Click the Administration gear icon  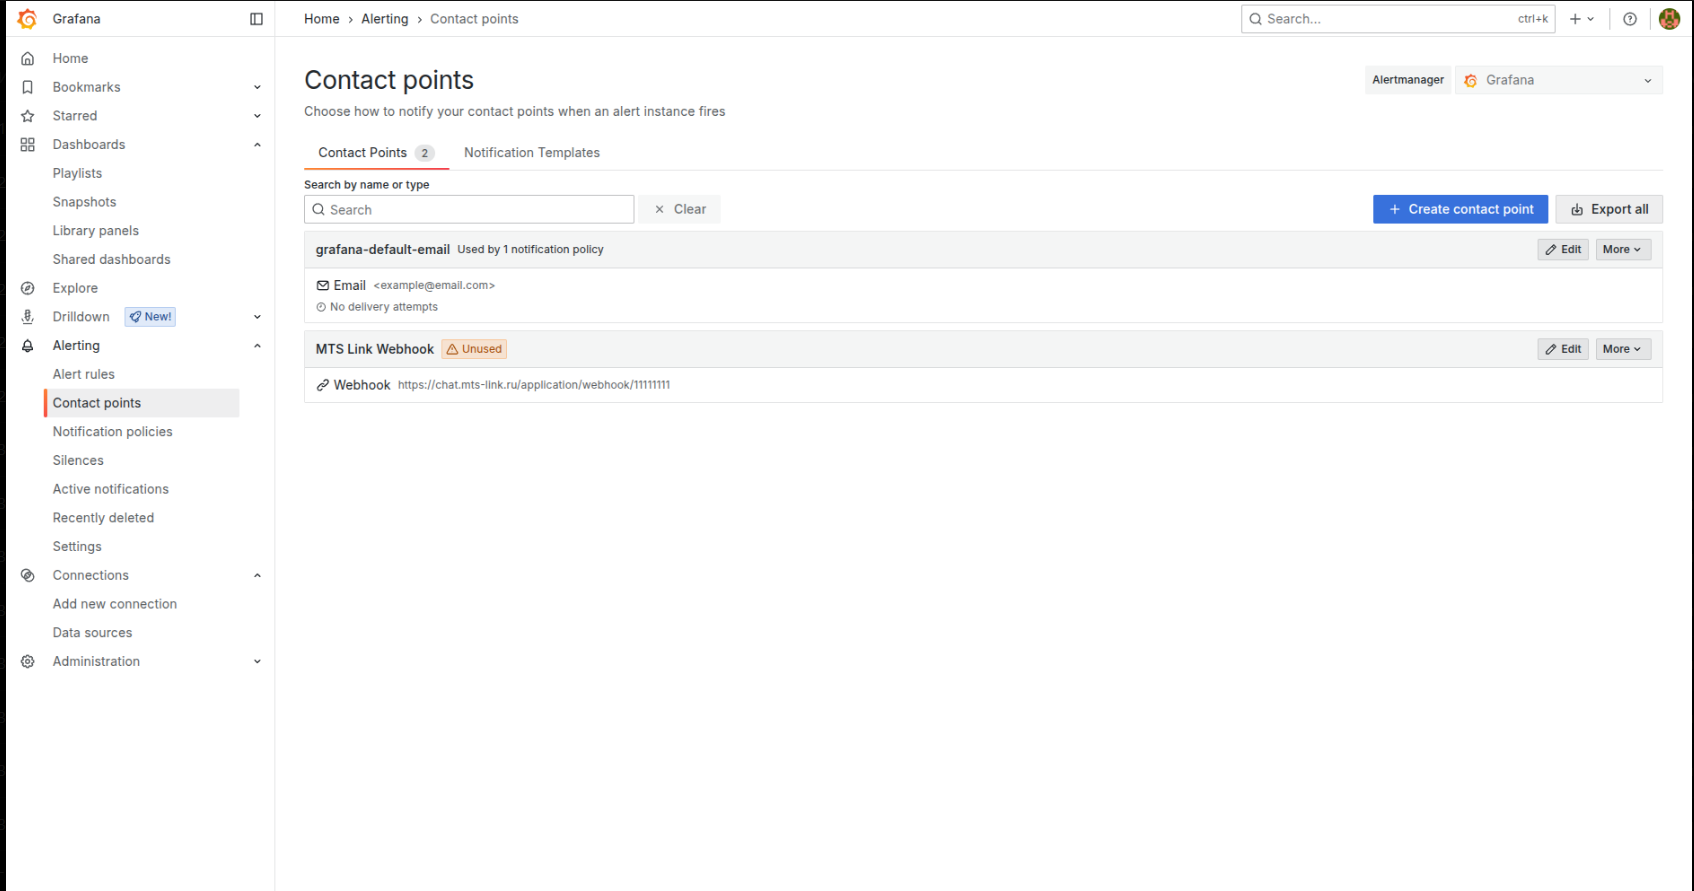[x=28, y=662]
